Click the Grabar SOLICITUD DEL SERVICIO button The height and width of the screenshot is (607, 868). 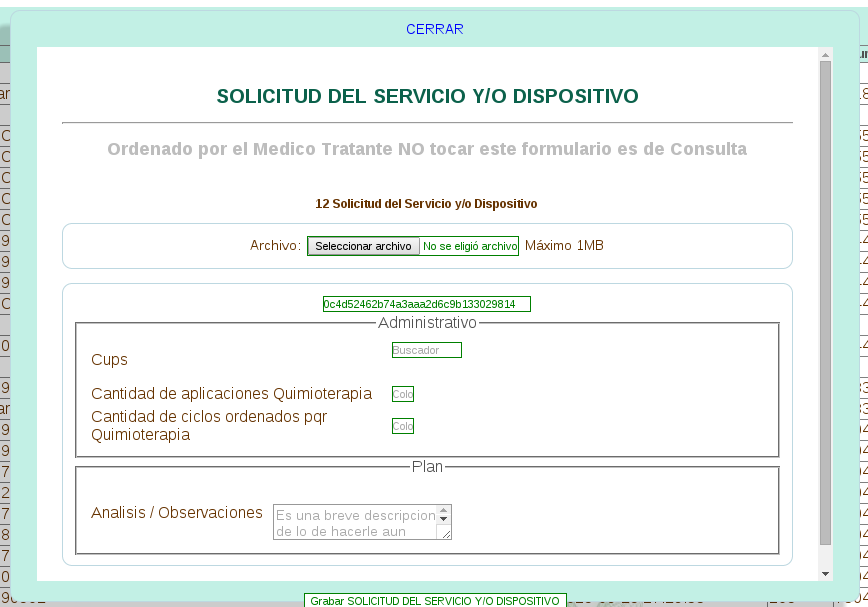(435, 600)
